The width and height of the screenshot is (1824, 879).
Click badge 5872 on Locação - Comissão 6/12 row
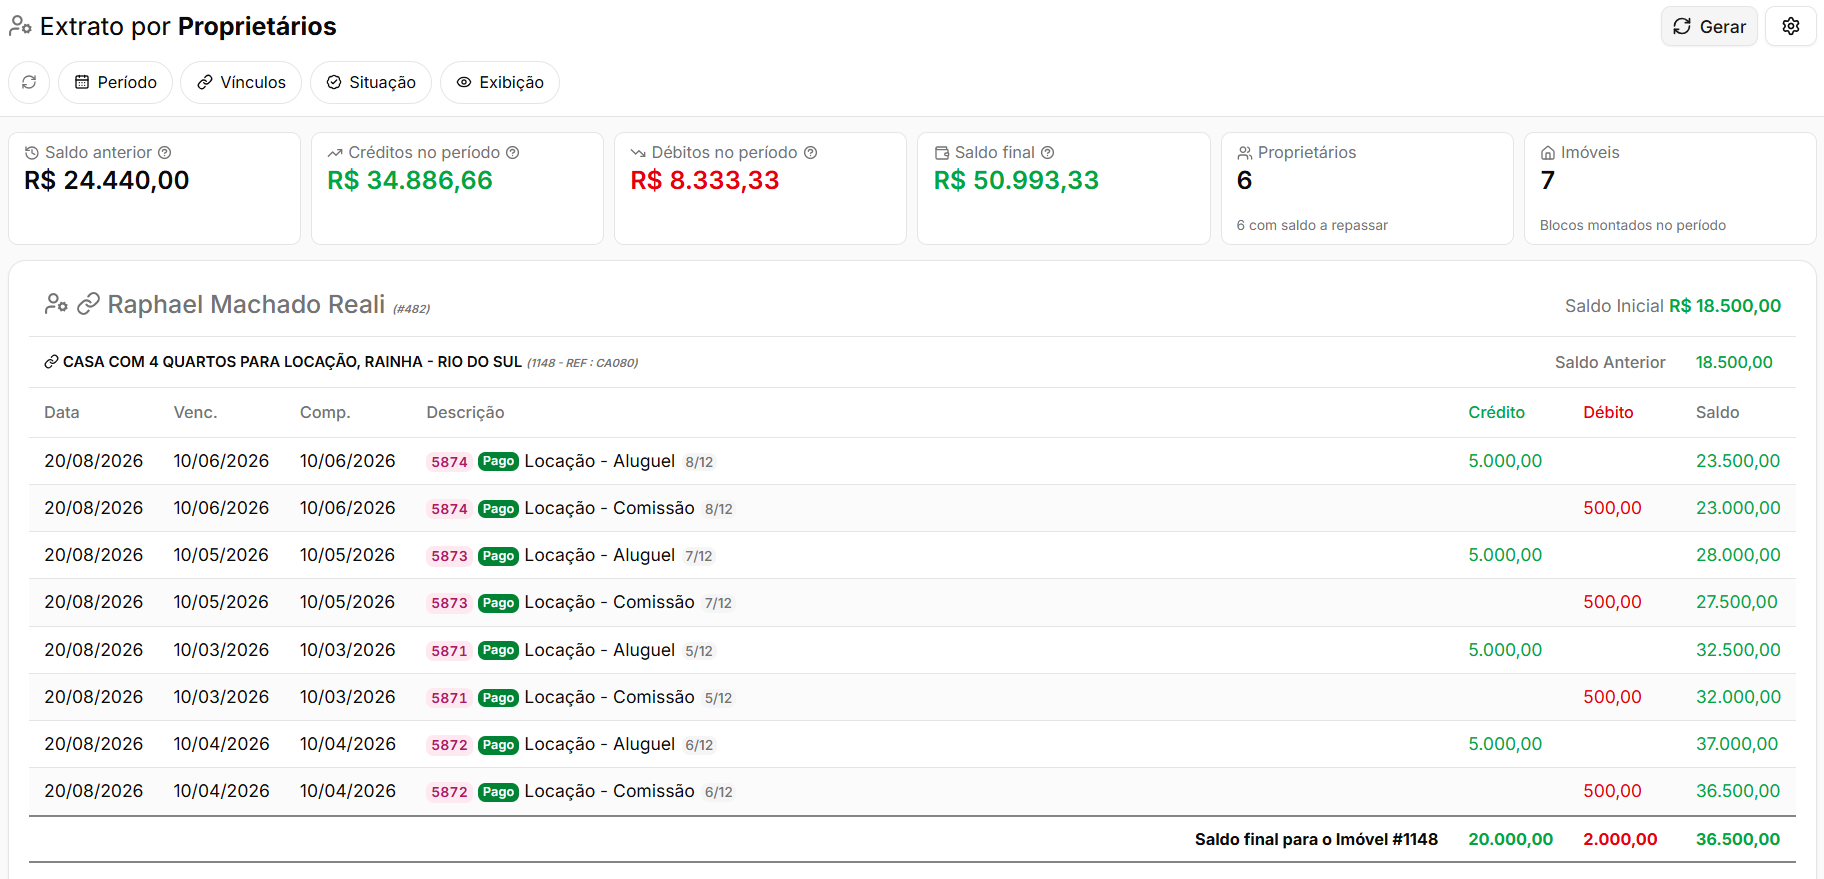click(449, 792)
